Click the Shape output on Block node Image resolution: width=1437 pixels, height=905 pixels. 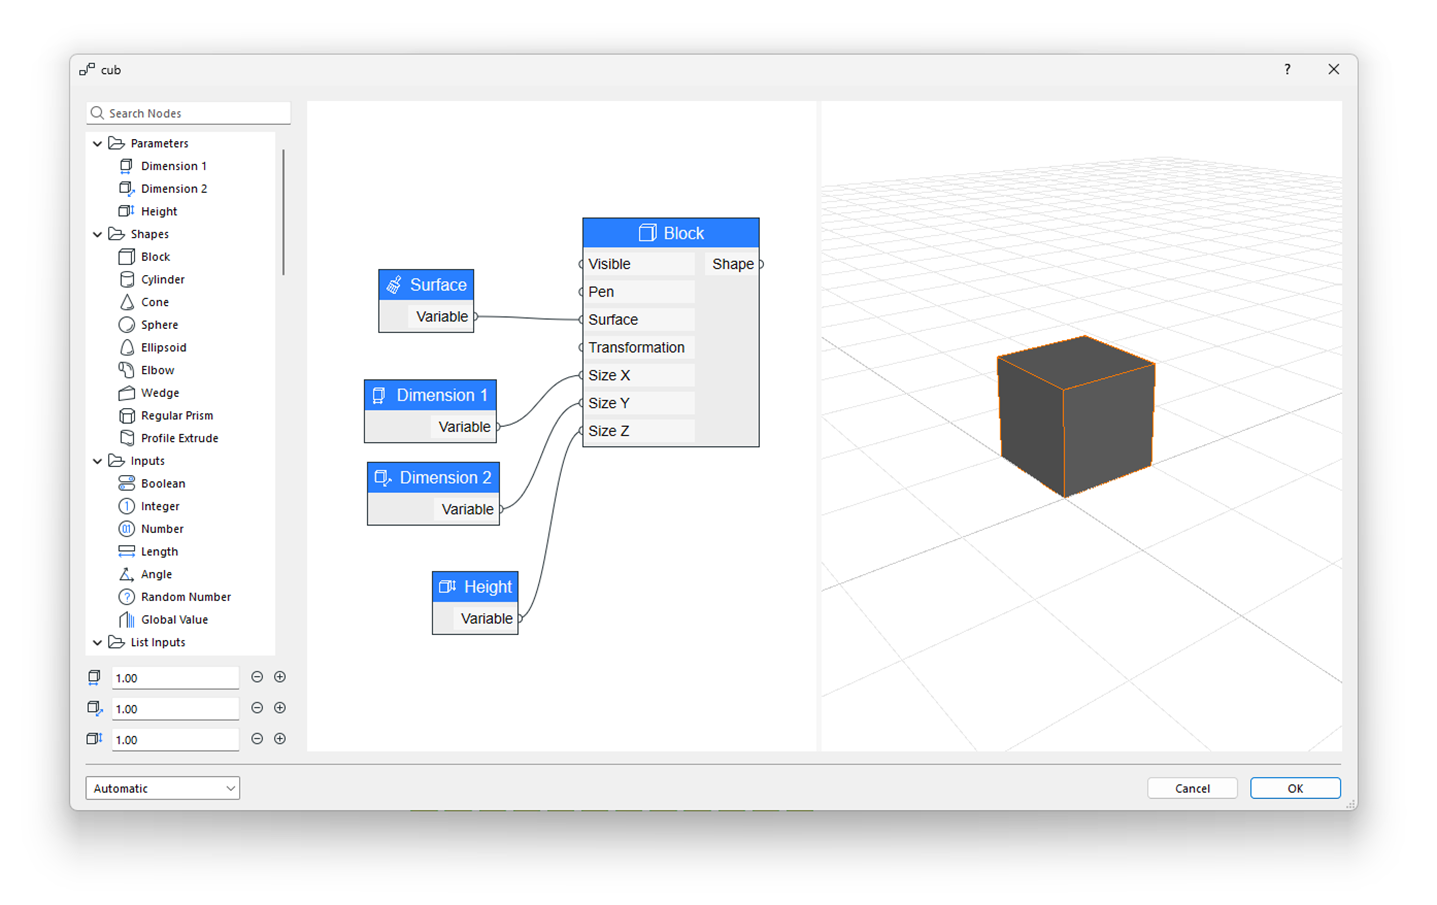pyautogui.click(x=733, y=264)
